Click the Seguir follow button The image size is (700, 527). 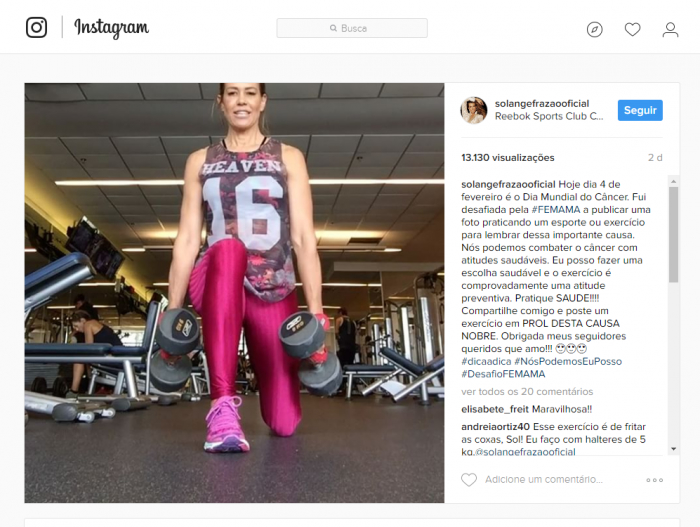(x=640, y=110)
